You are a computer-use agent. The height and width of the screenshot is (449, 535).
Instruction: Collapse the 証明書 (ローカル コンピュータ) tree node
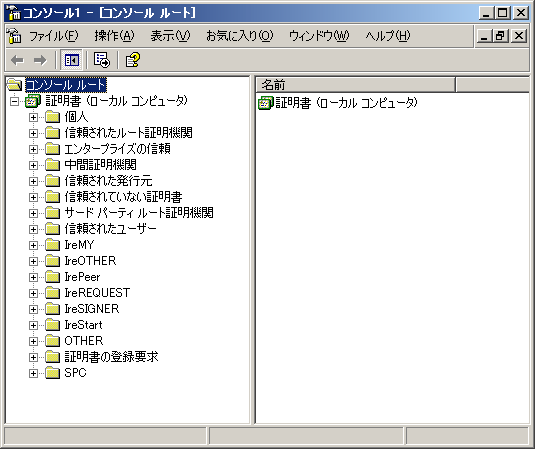click(15, 101)
